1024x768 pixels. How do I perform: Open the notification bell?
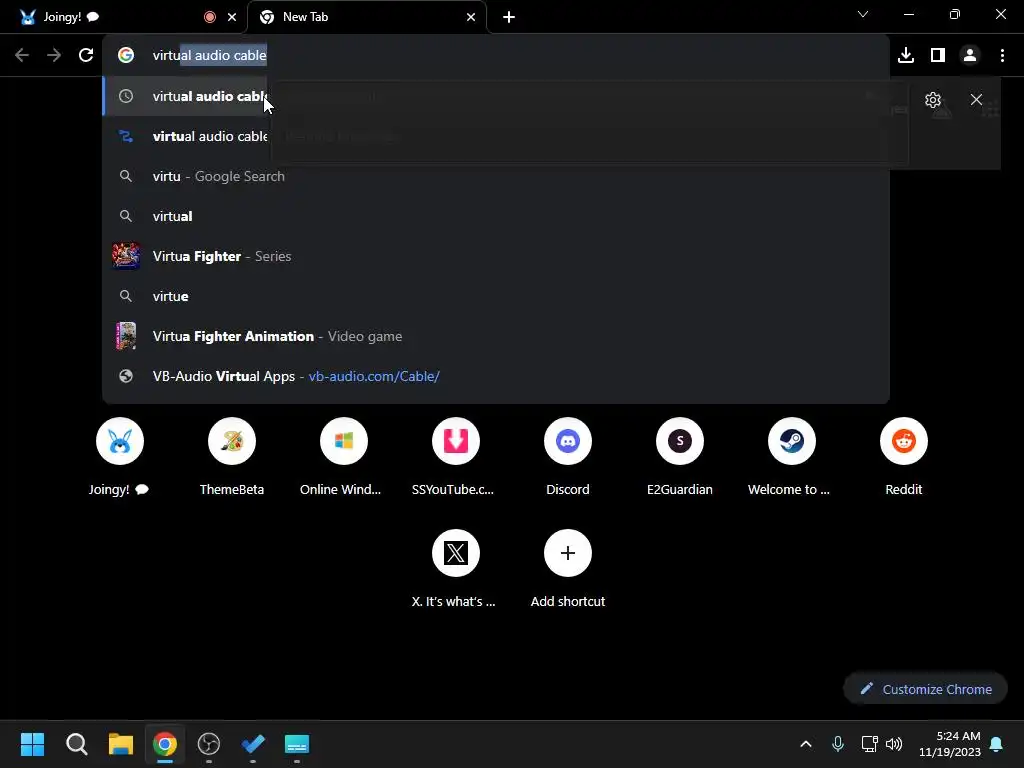click(997, 744)
